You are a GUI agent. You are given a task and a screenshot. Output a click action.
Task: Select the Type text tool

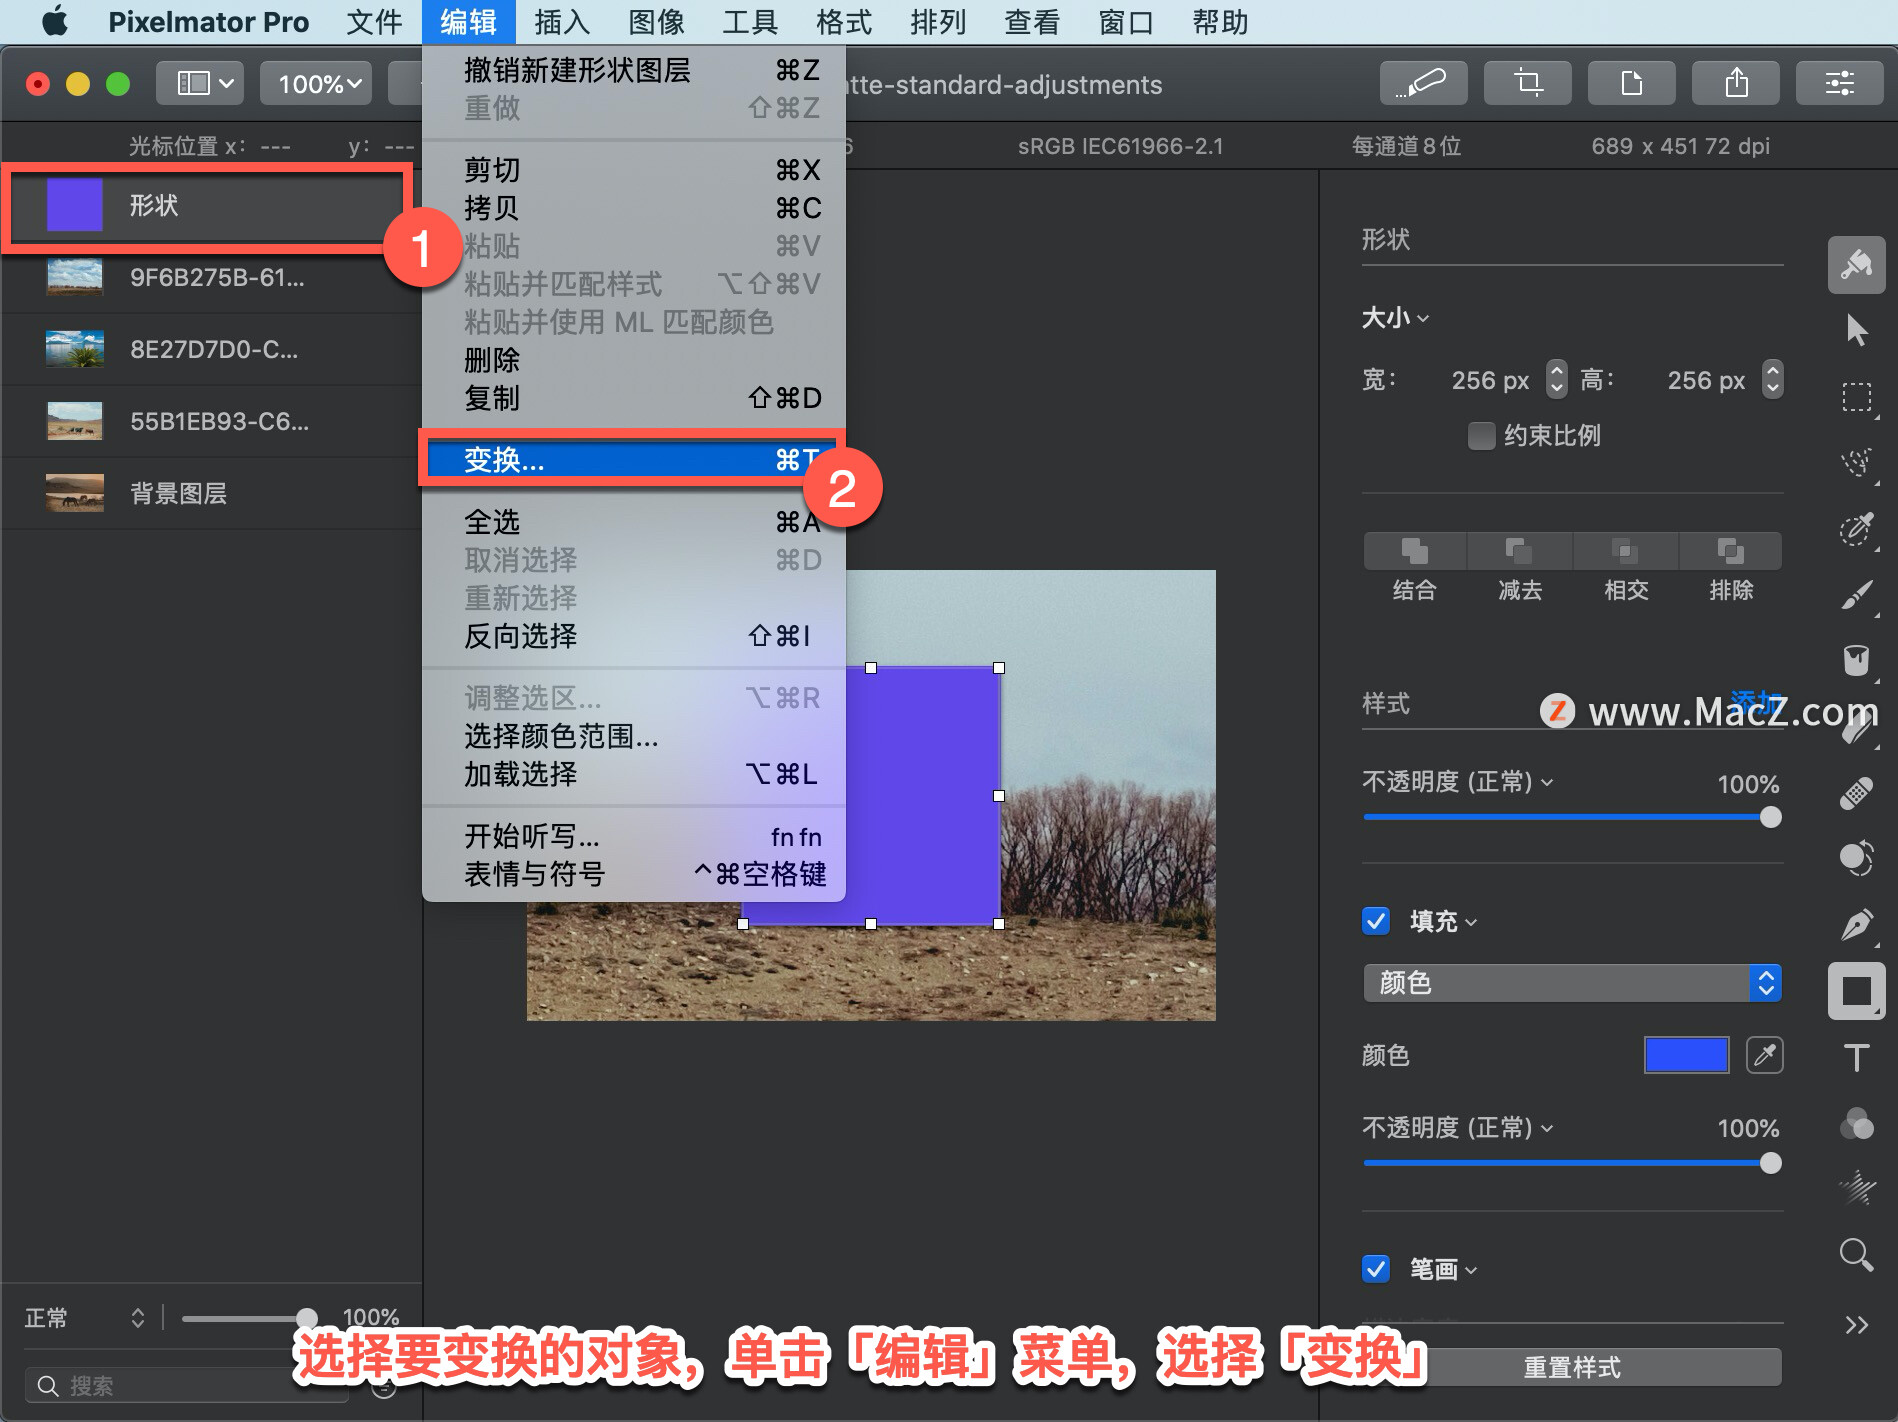coord(1856,1057)
